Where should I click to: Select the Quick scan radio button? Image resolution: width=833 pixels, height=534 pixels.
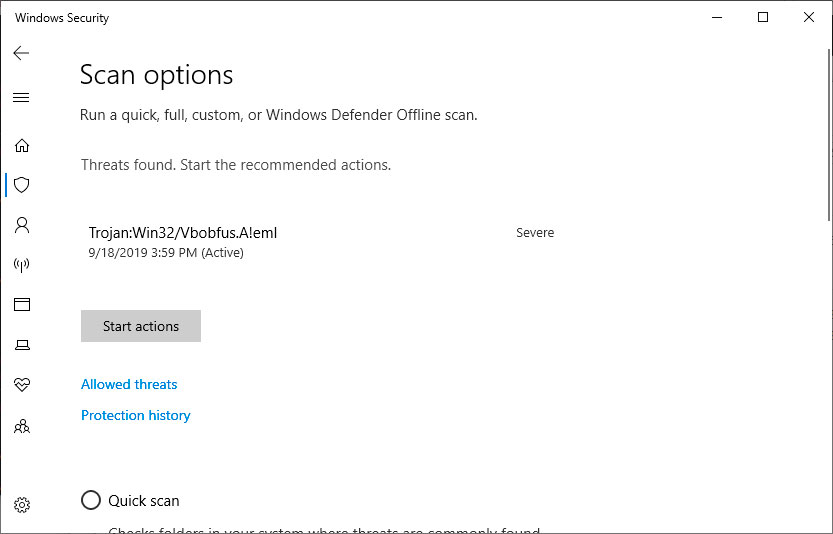click(91, 500)
